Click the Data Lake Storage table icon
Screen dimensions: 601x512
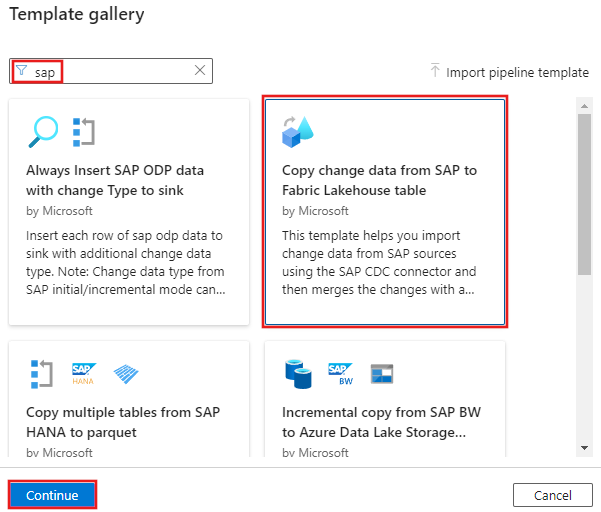point(382,374)
